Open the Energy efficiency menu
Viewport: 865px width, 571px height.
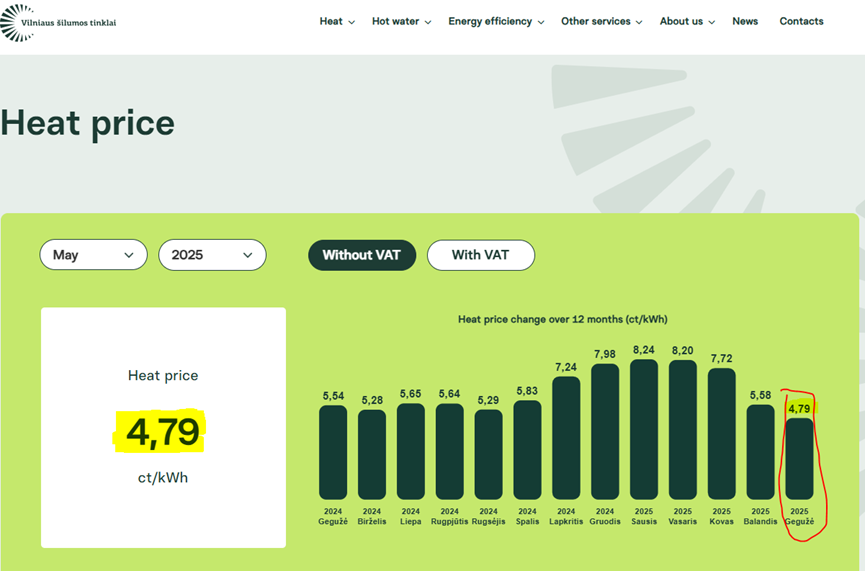[x=496, y=22]
